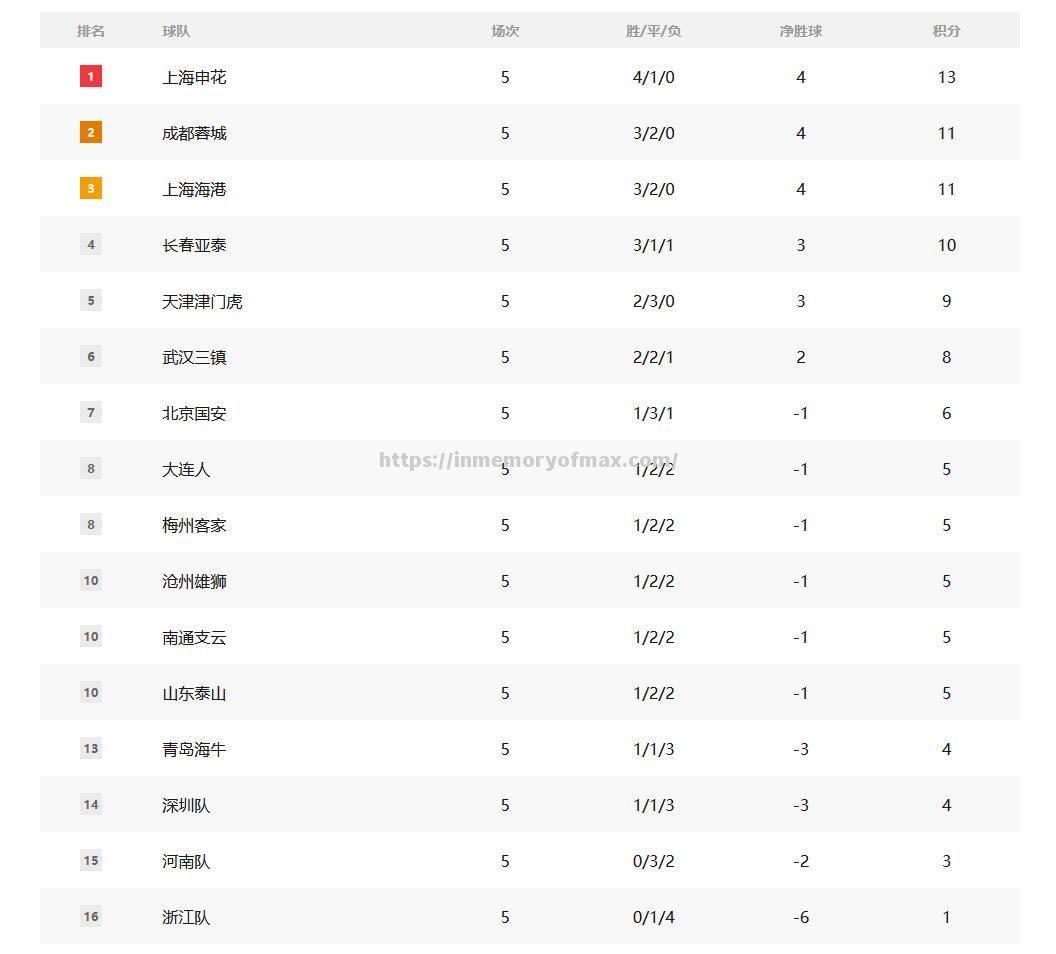Click the gray rank 4 badge
This screenshot has height=954, width=1056.
click(91, 244)
